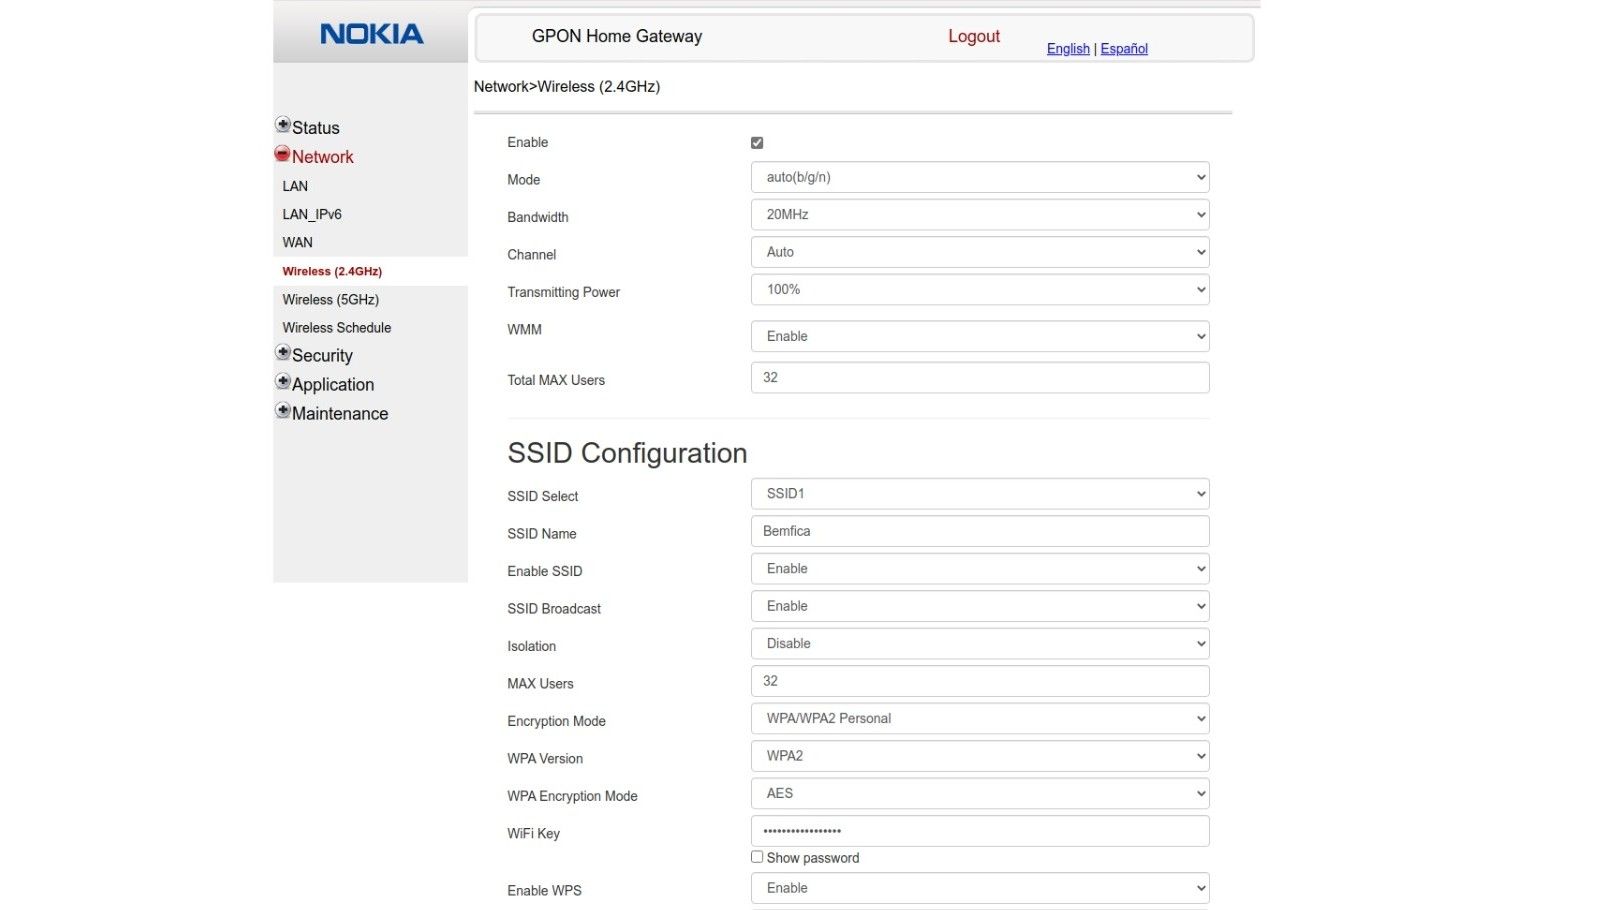Switch to Wireless (5GHz) settings
Image resolution: width=1617 pixels, height=910 pixels.
coord(330,299)
